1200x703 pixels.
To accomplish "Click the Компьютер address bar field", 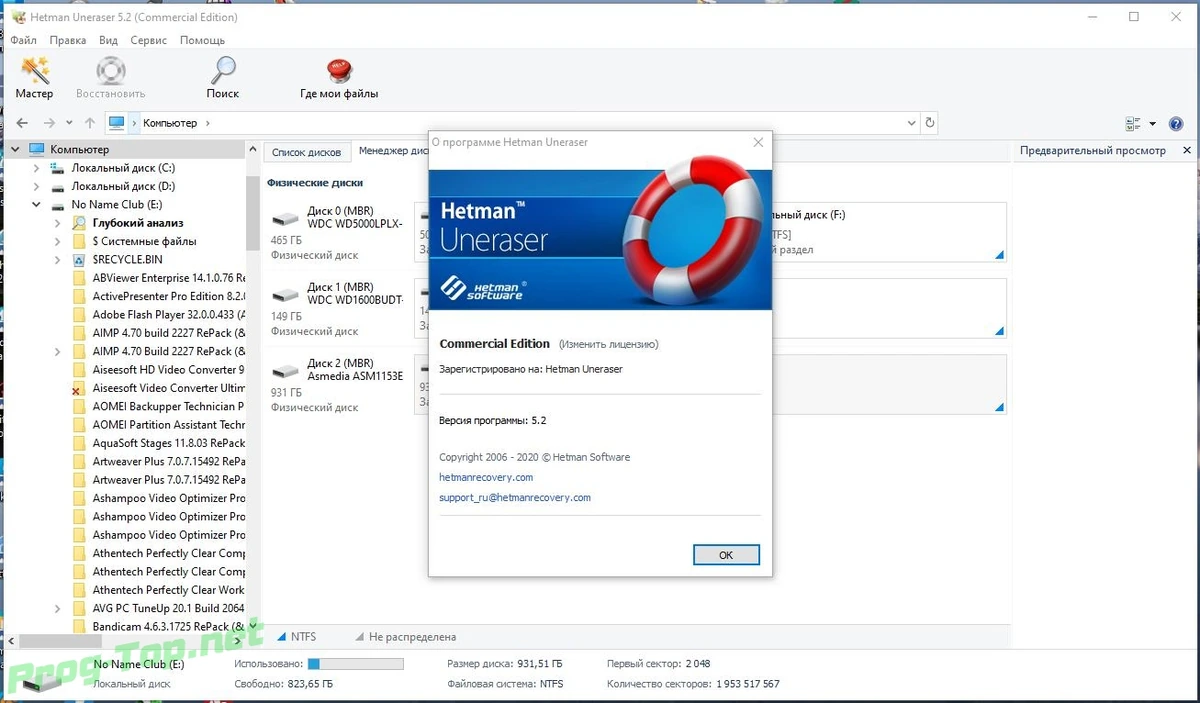I will click(511, 123).
